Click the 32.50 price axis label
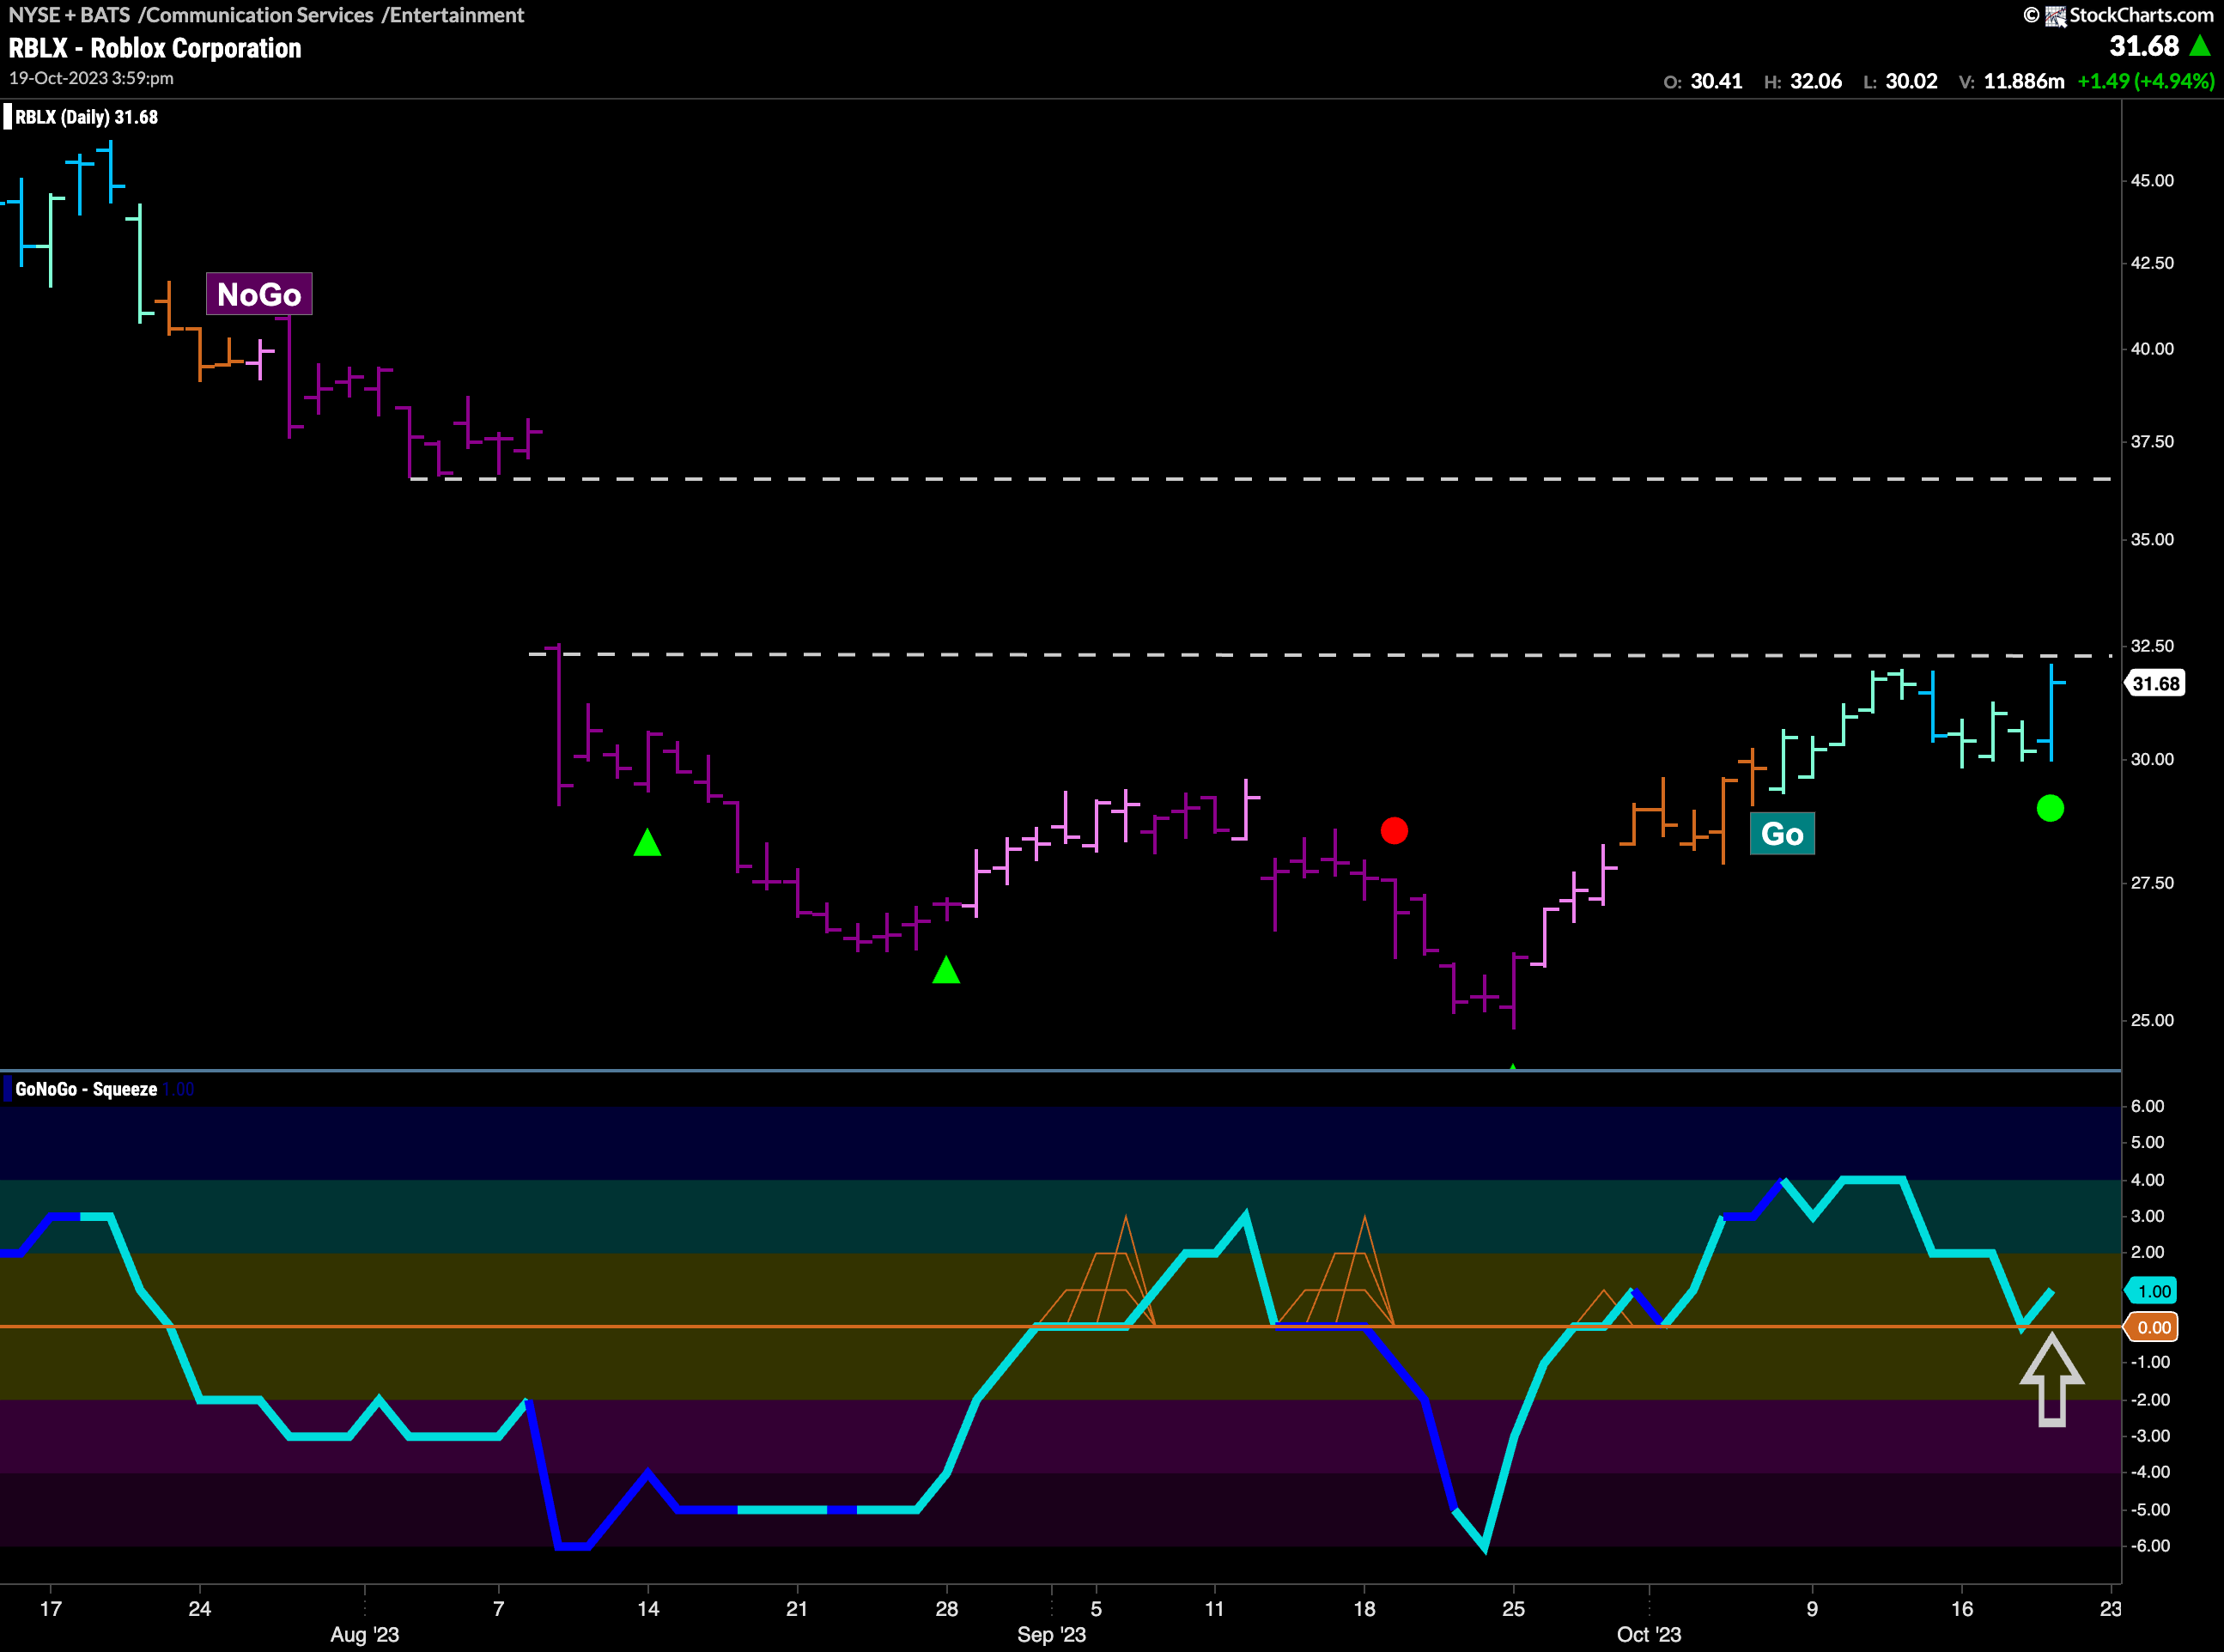 [2152, 646]
